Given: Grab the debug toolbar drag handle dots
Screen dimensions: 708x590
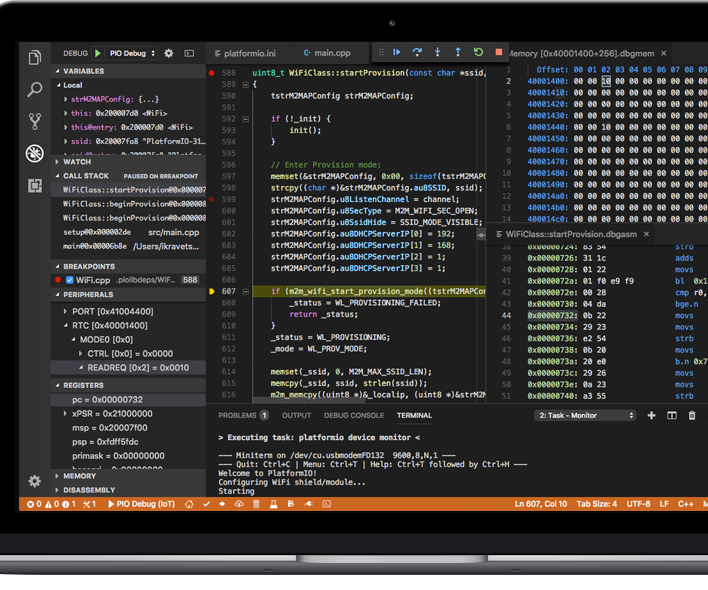Looking at the screenshot, I should point(381,52).
